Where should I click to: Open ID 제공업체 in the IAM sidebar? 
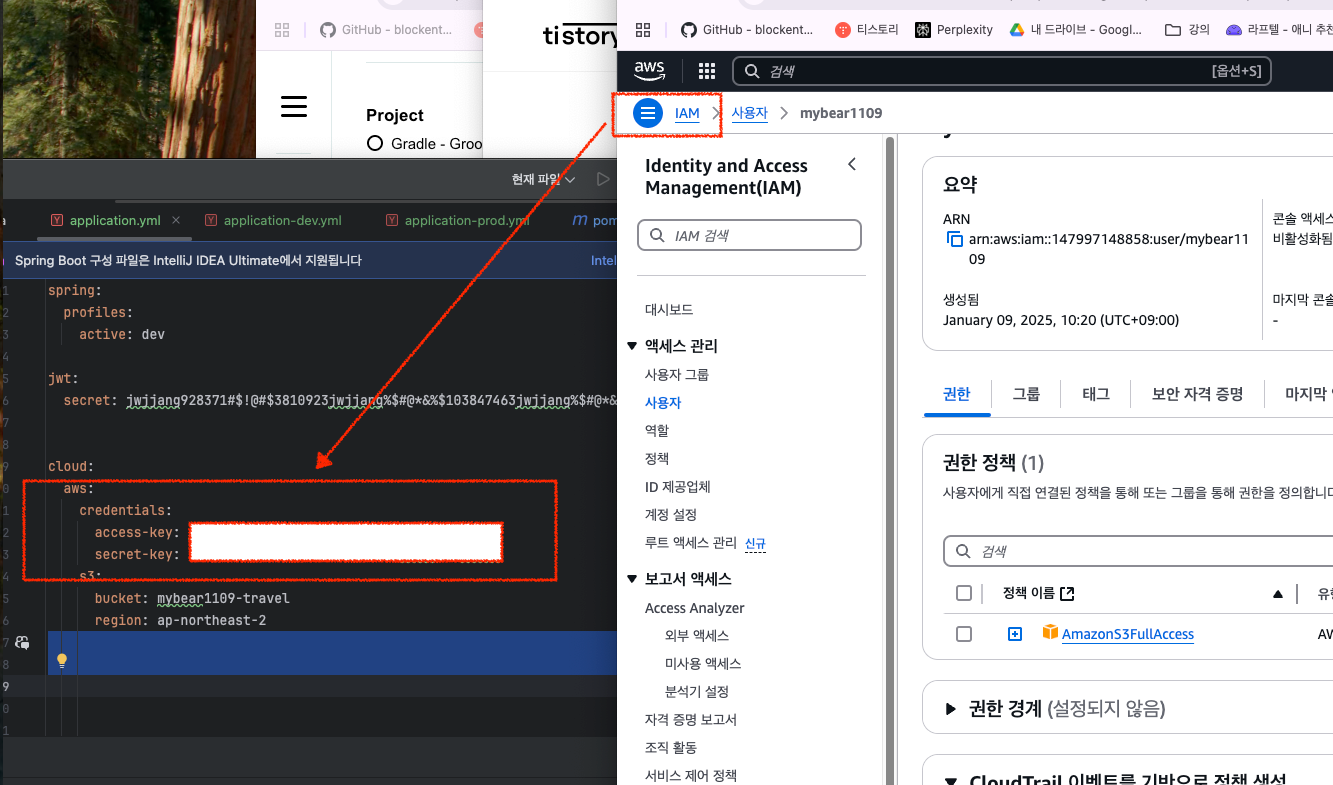678,487
